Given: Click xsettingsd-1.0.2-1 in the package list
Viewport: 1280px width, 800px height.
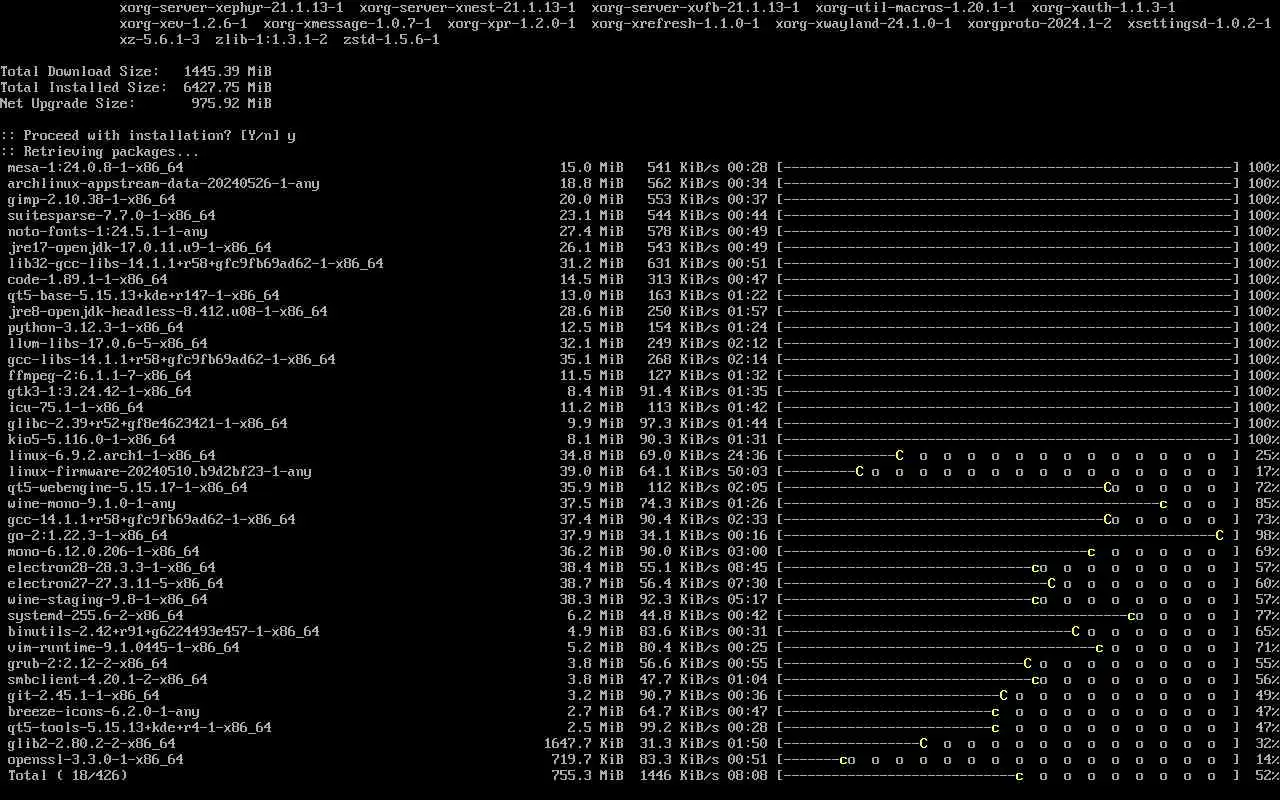Looking at the screenshot, I should (x=1199, y=24).
